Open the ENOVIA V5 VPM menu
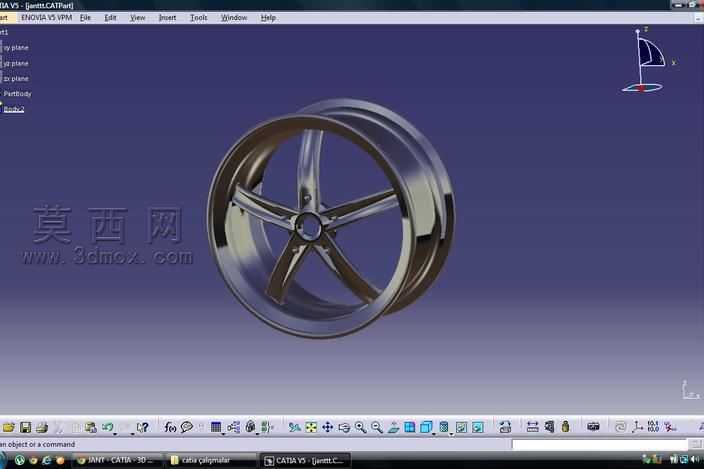 (x=47, y=18)
